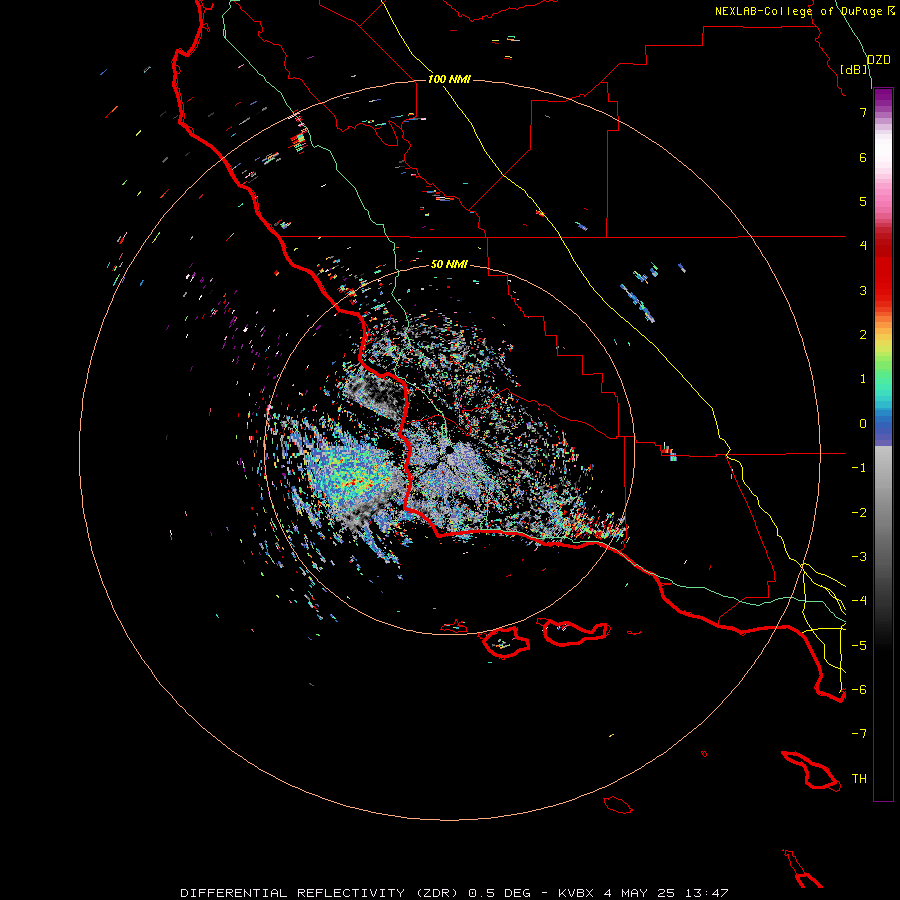
Task: Click the 3 value on the color scale
Action: [863, 290]
